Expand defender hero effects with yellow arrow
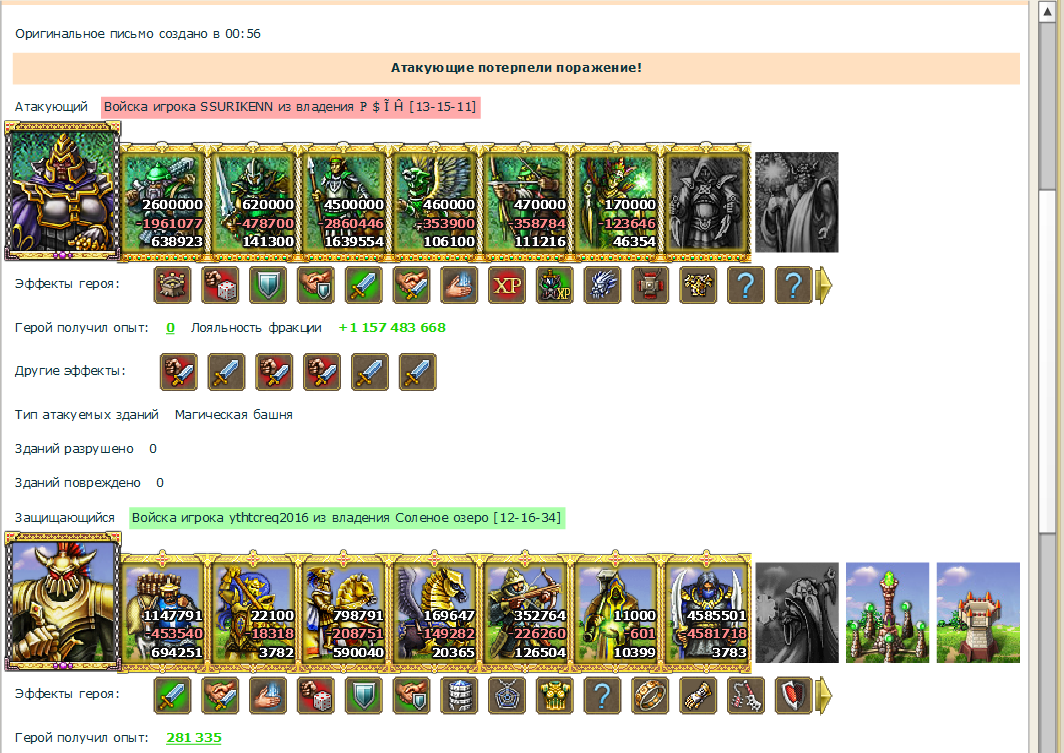Image resolution: width=1064 pixels, height=753 pixels. 823,695
